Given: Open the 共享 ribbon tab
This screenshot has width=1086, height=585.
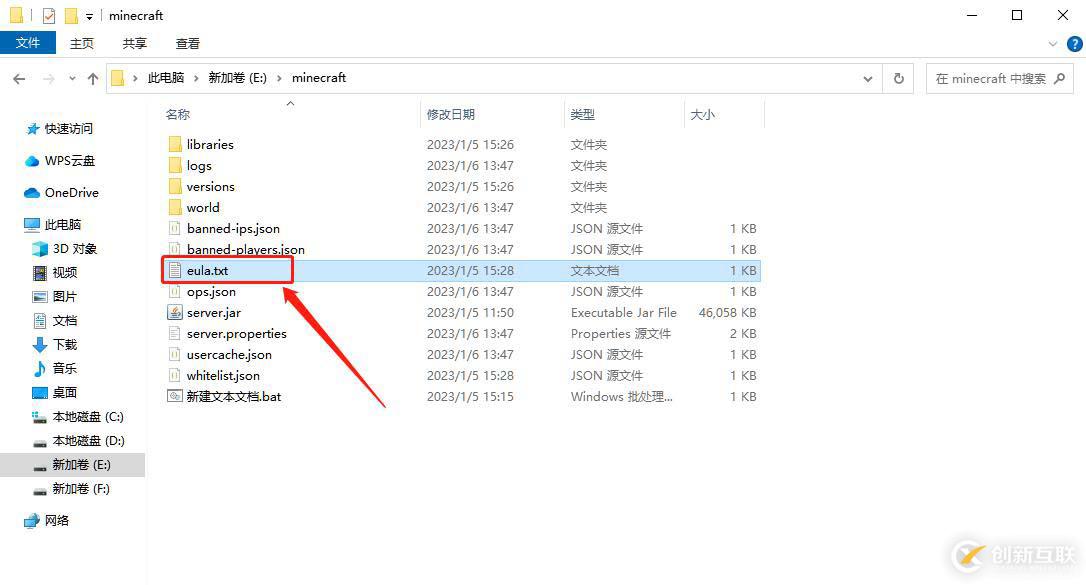Looking at the screenshot, I should tap(134, 44).
